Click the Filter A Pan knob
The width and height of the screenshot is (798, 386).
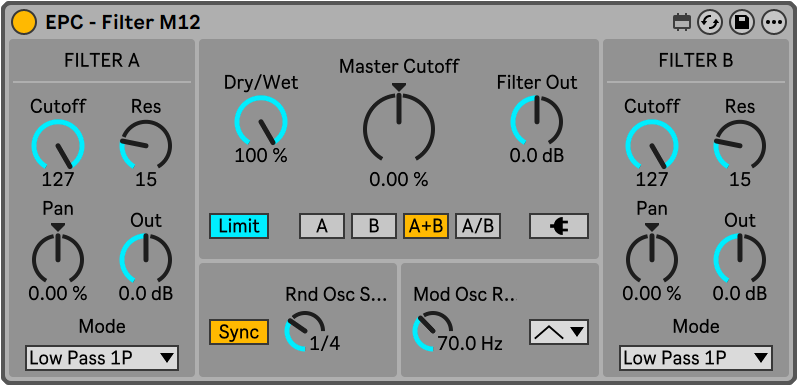coord(58,258)
